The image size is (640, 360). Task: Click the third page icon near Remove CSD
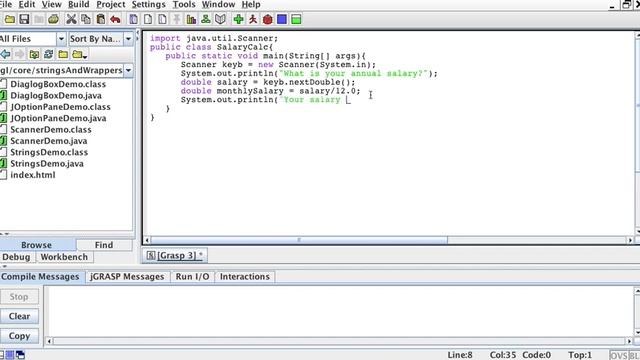coord(162,19)
